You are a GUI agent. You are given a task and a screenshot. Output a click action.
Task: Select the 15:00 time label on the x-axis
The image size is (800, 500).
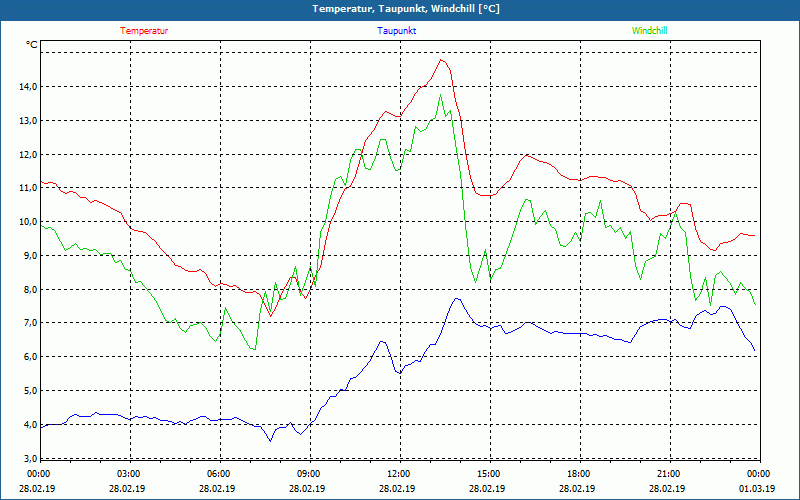[x=488, y=474]
